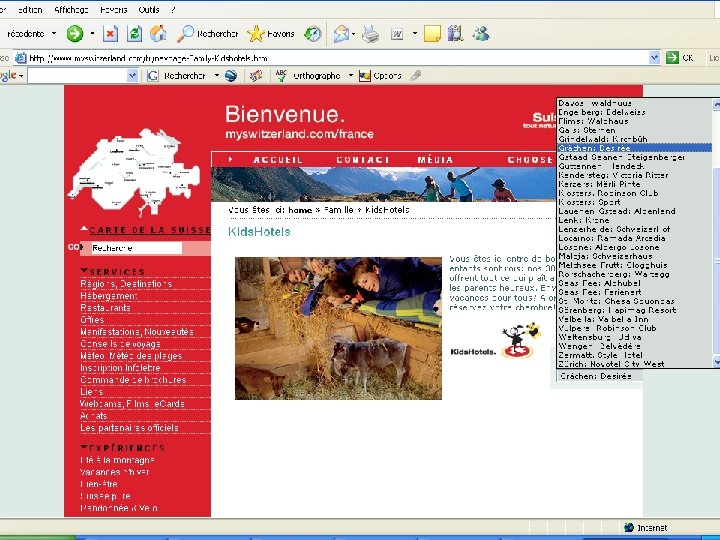Click the green Forward arrow button

[74, 34]
